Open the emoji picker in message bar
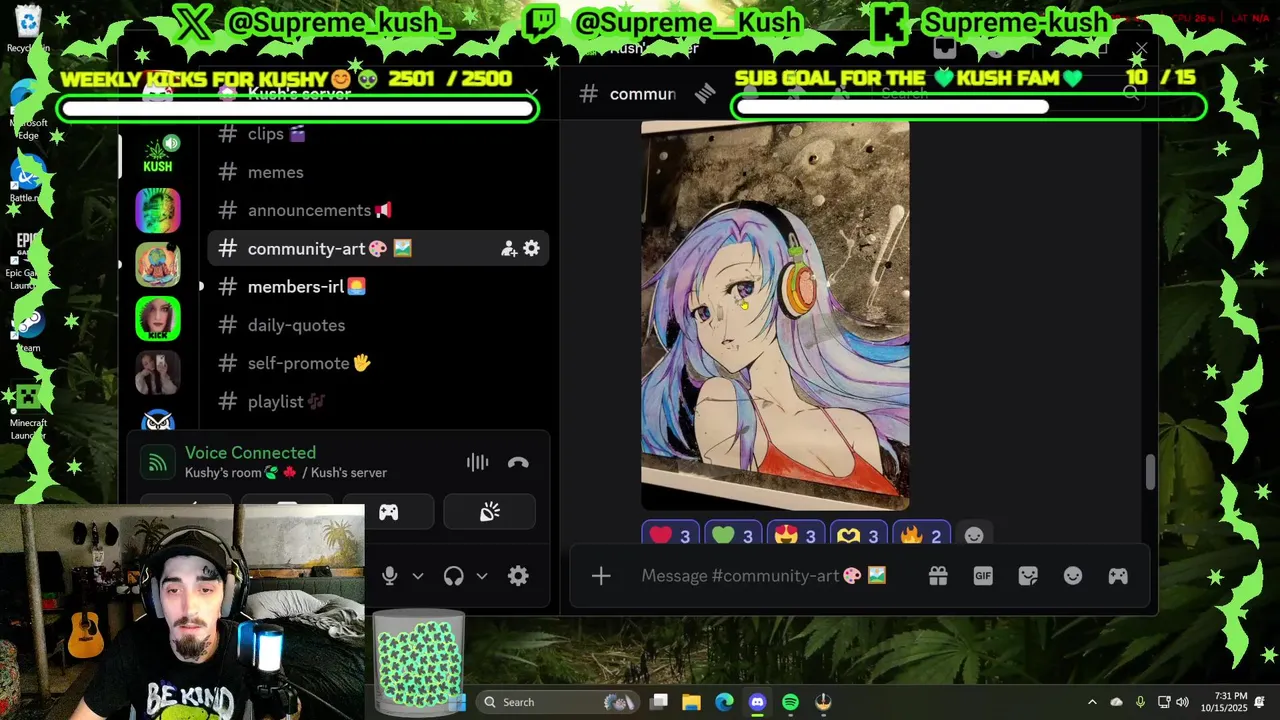The image size is (1280, 720). pos(1073,576)
